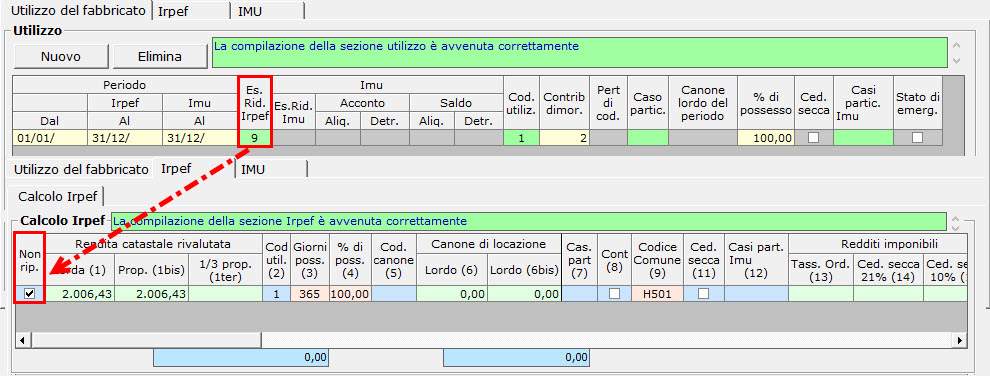Viewport: 990px width, 376px height.
Task: Click the Es.Rid. Imu empty cell
Action: point(294,138)
